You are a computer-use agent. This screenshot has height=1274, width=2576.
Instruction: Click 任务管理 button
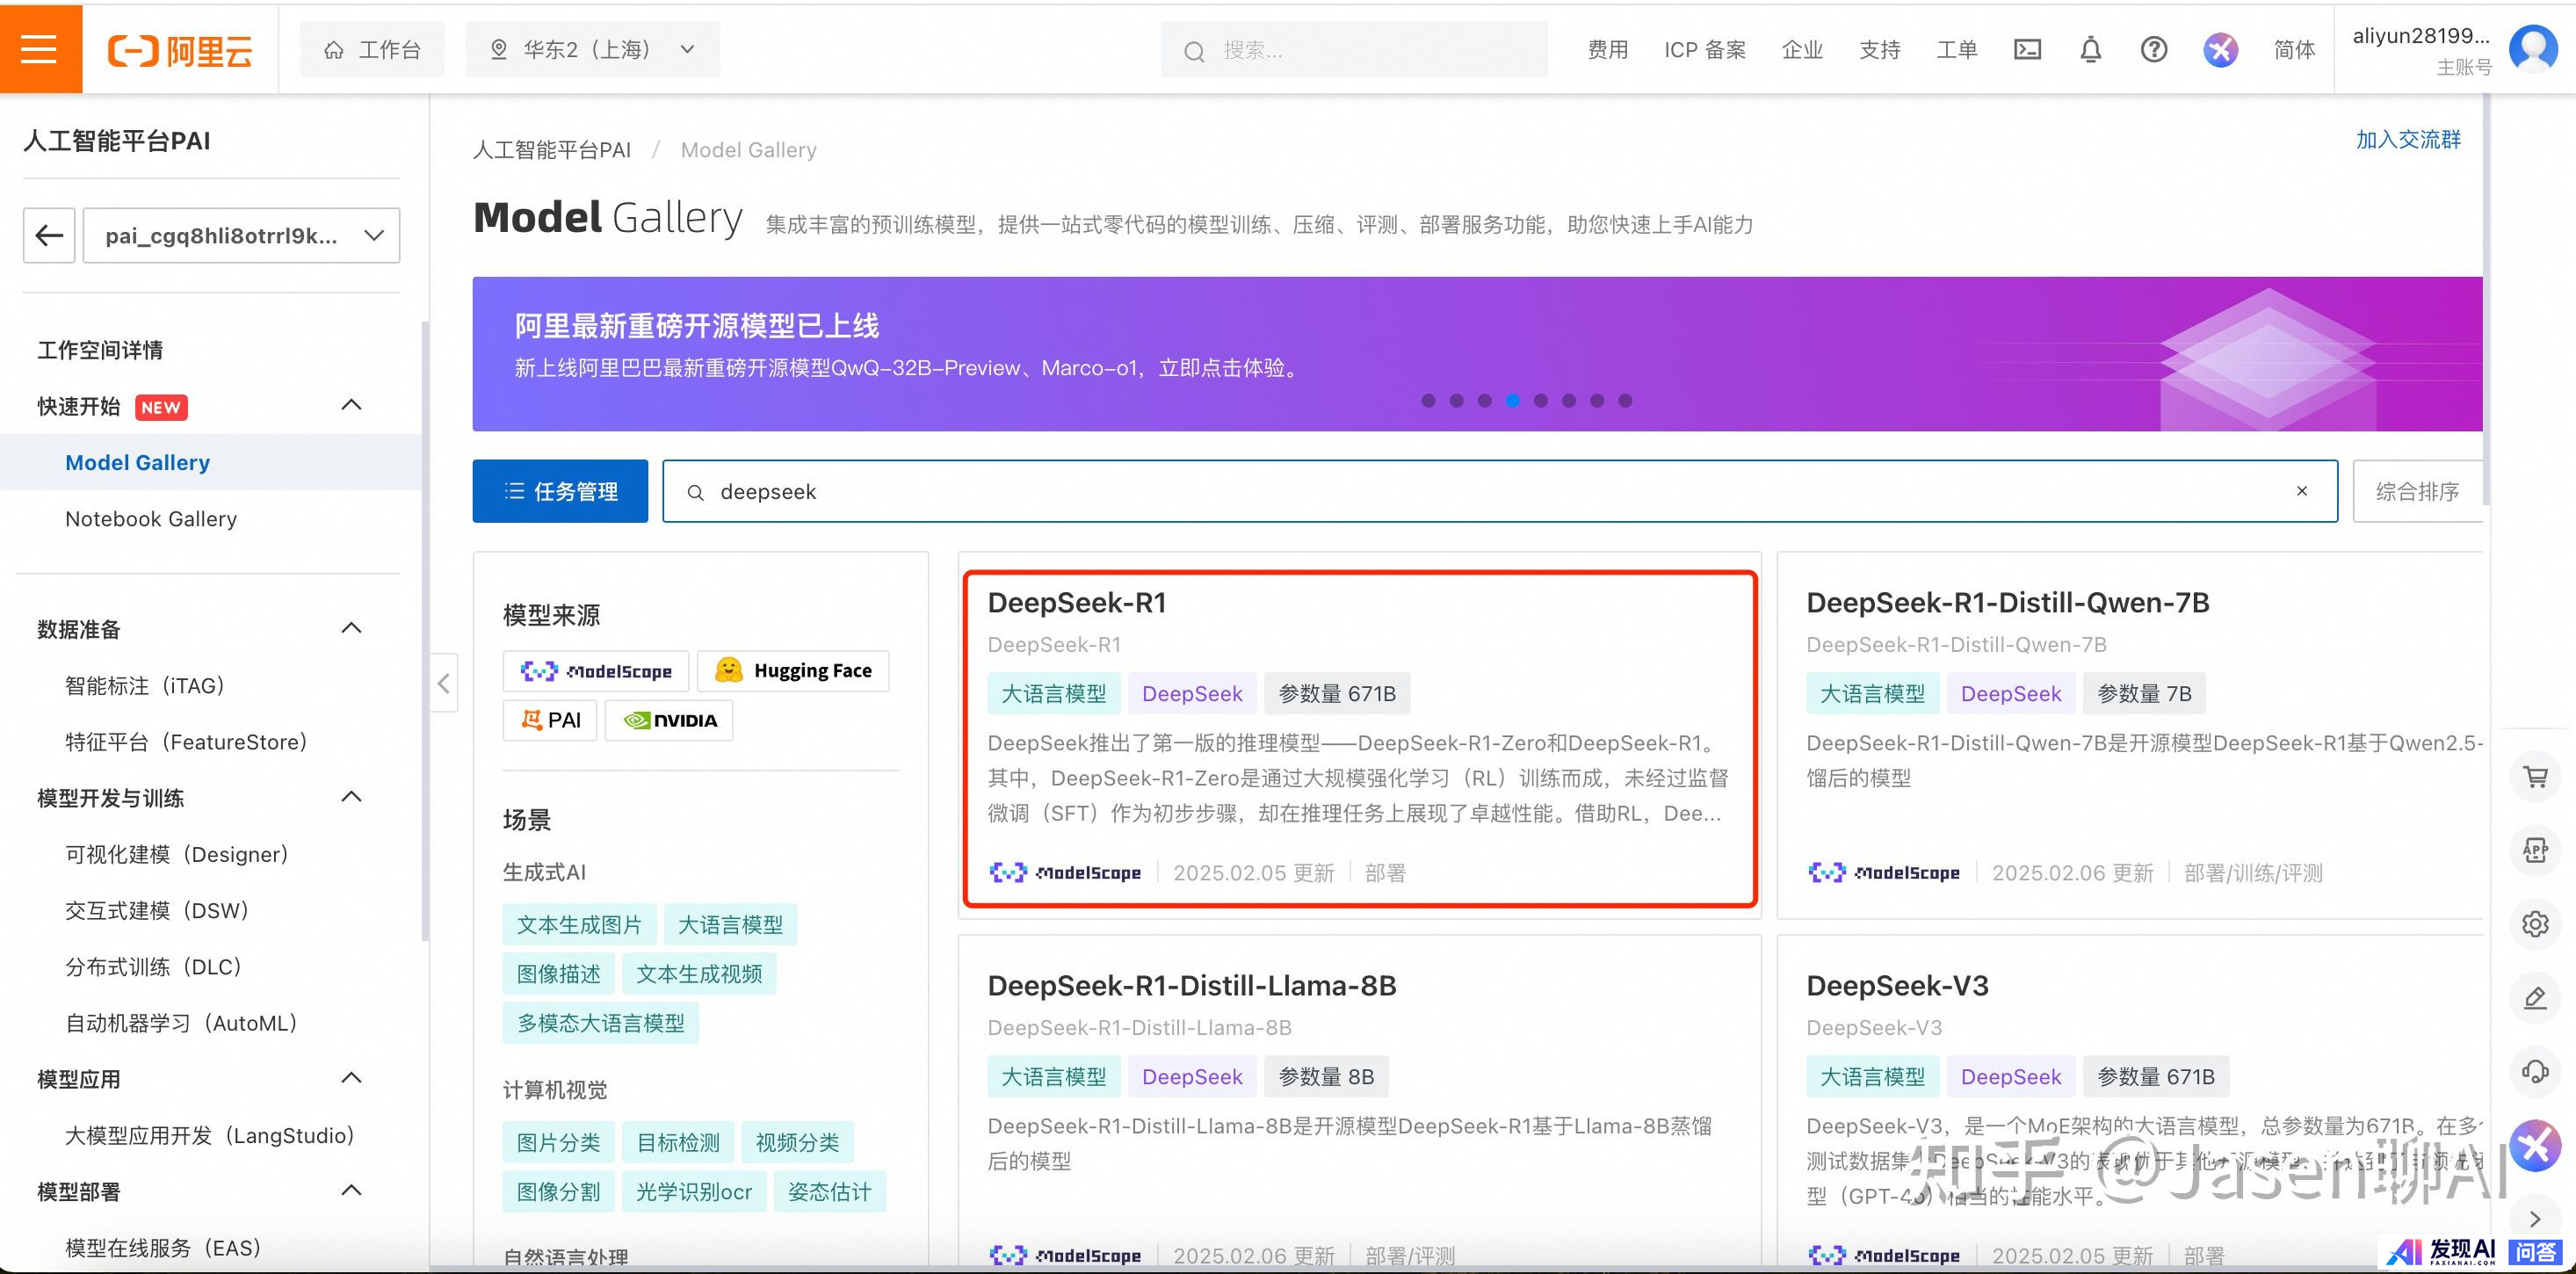[x=560, y=491]
